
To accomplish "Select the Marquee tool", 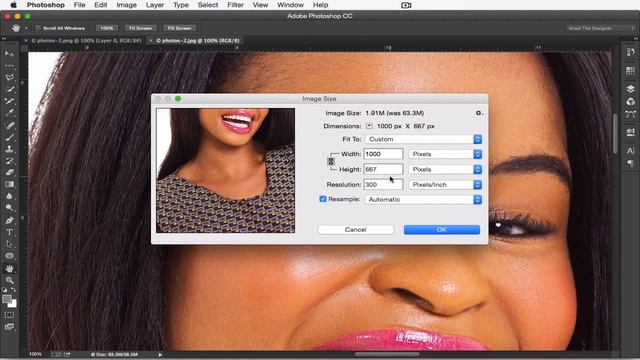I will coord(9,66).
